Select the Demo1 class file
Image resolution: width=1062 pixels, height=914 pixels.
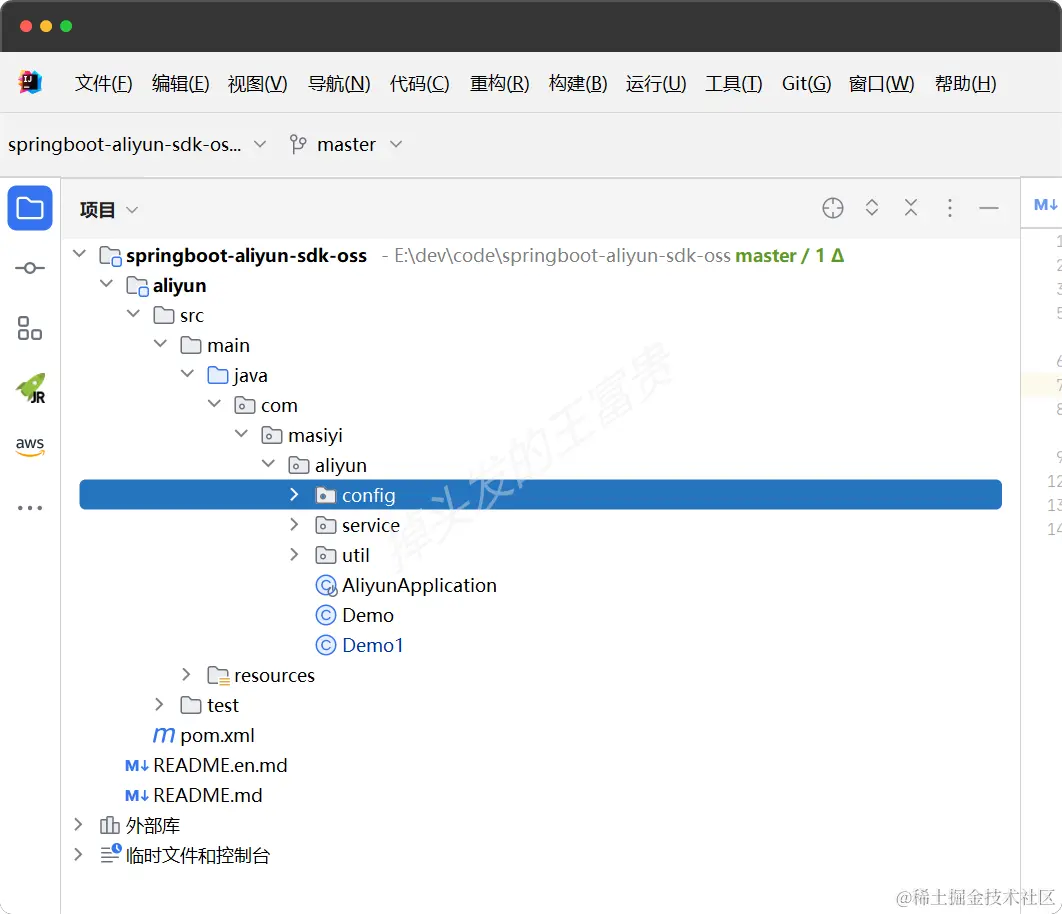(x=373, y=645)
